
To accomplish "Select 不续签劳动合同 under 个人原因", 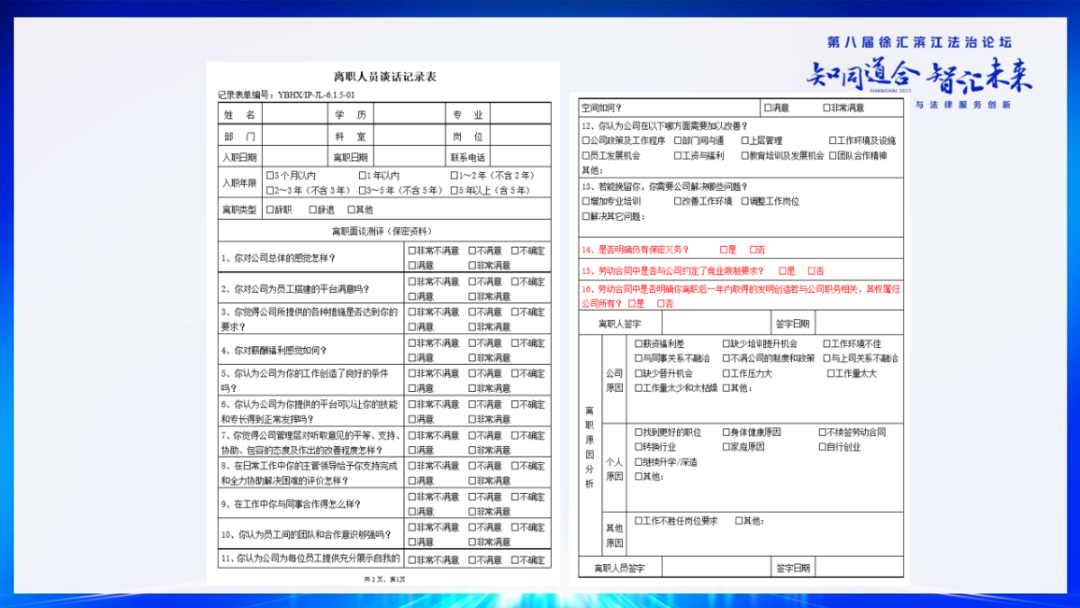I will (822, 432).
